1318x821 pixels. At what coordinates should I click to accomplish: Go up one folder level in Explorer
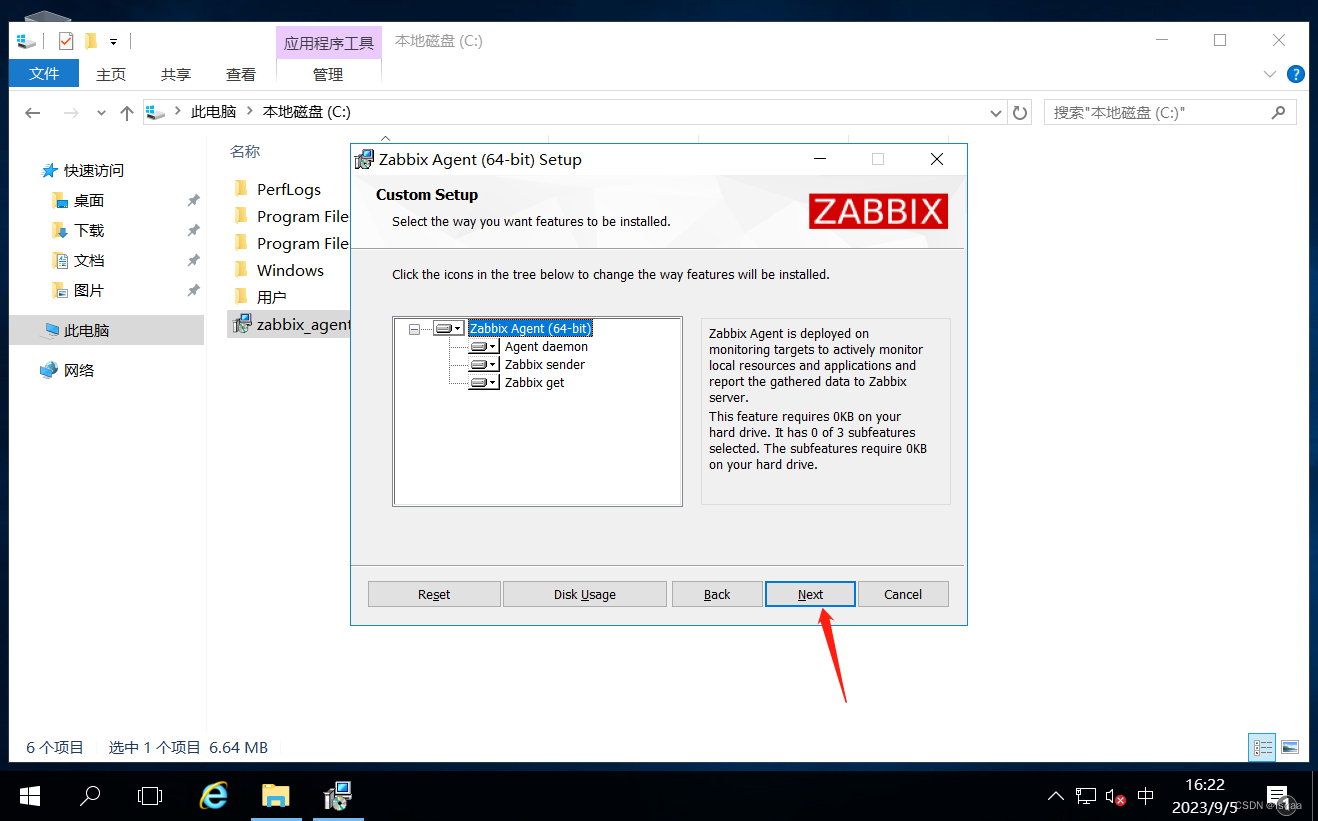click(x=127, y=113)
